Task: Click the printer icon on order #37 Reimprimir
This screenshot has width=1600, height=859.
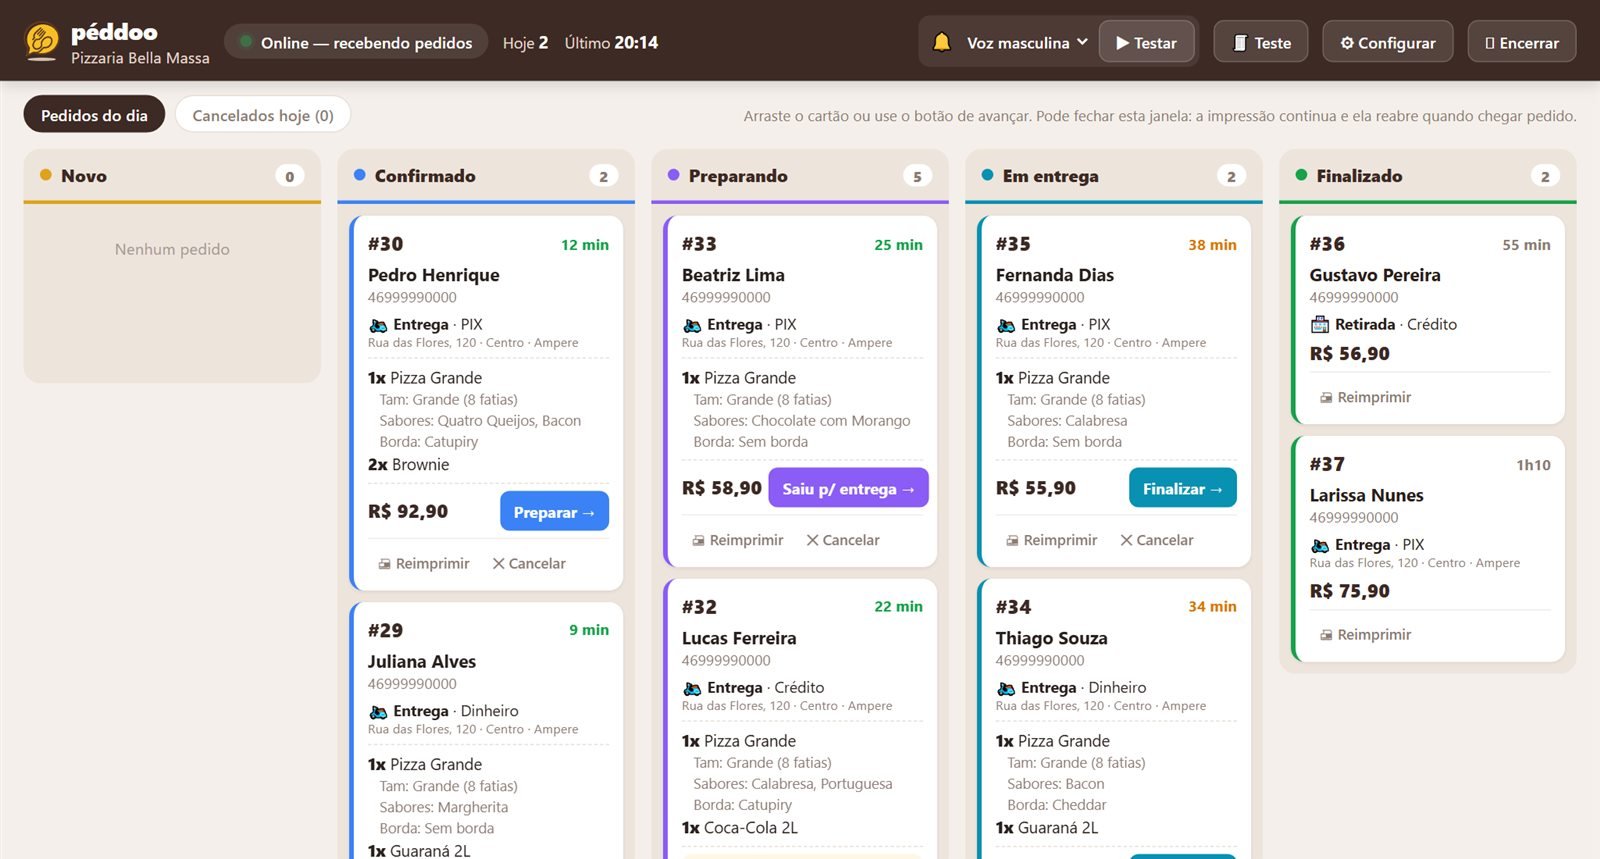Action: coord(1326,635)
